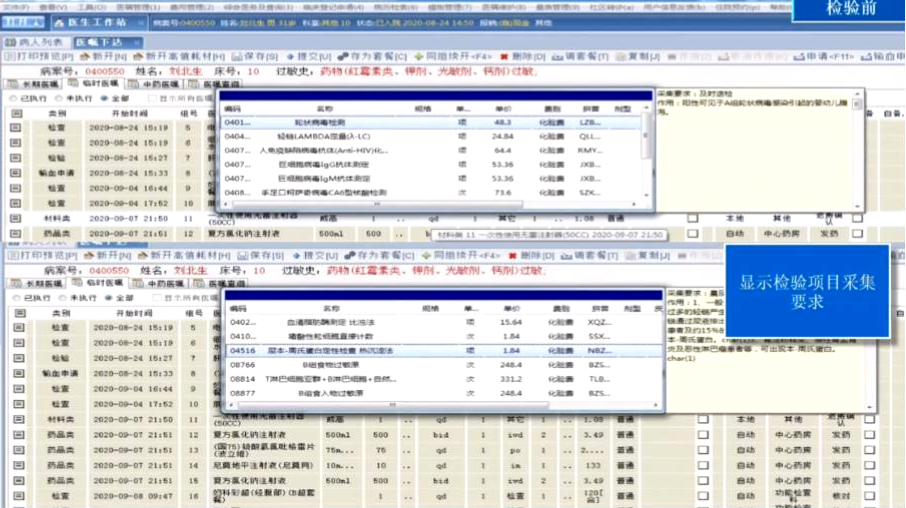906x508 pixels.
Task: Expand the row icon of the first 检查 order in the upper list
Action: (x=15, y=128)
